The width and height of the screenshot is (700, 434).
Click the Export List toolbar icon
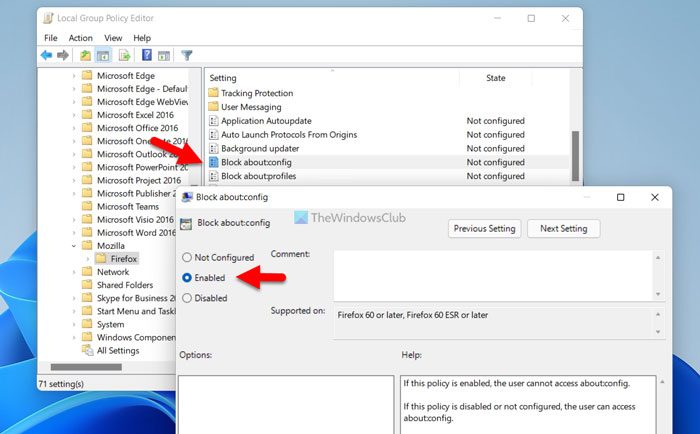pyautogui.click(x=125, y=55)
